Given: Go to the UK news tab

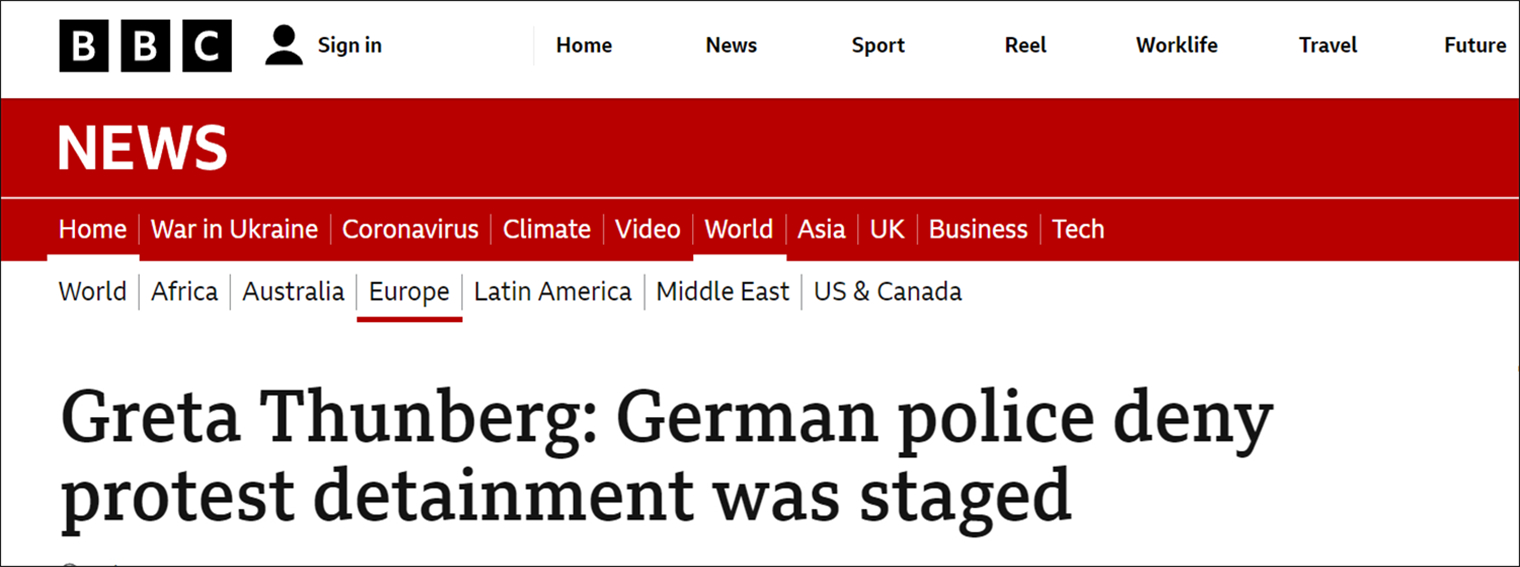Looking at the screenshot, I should pos(887,230).
